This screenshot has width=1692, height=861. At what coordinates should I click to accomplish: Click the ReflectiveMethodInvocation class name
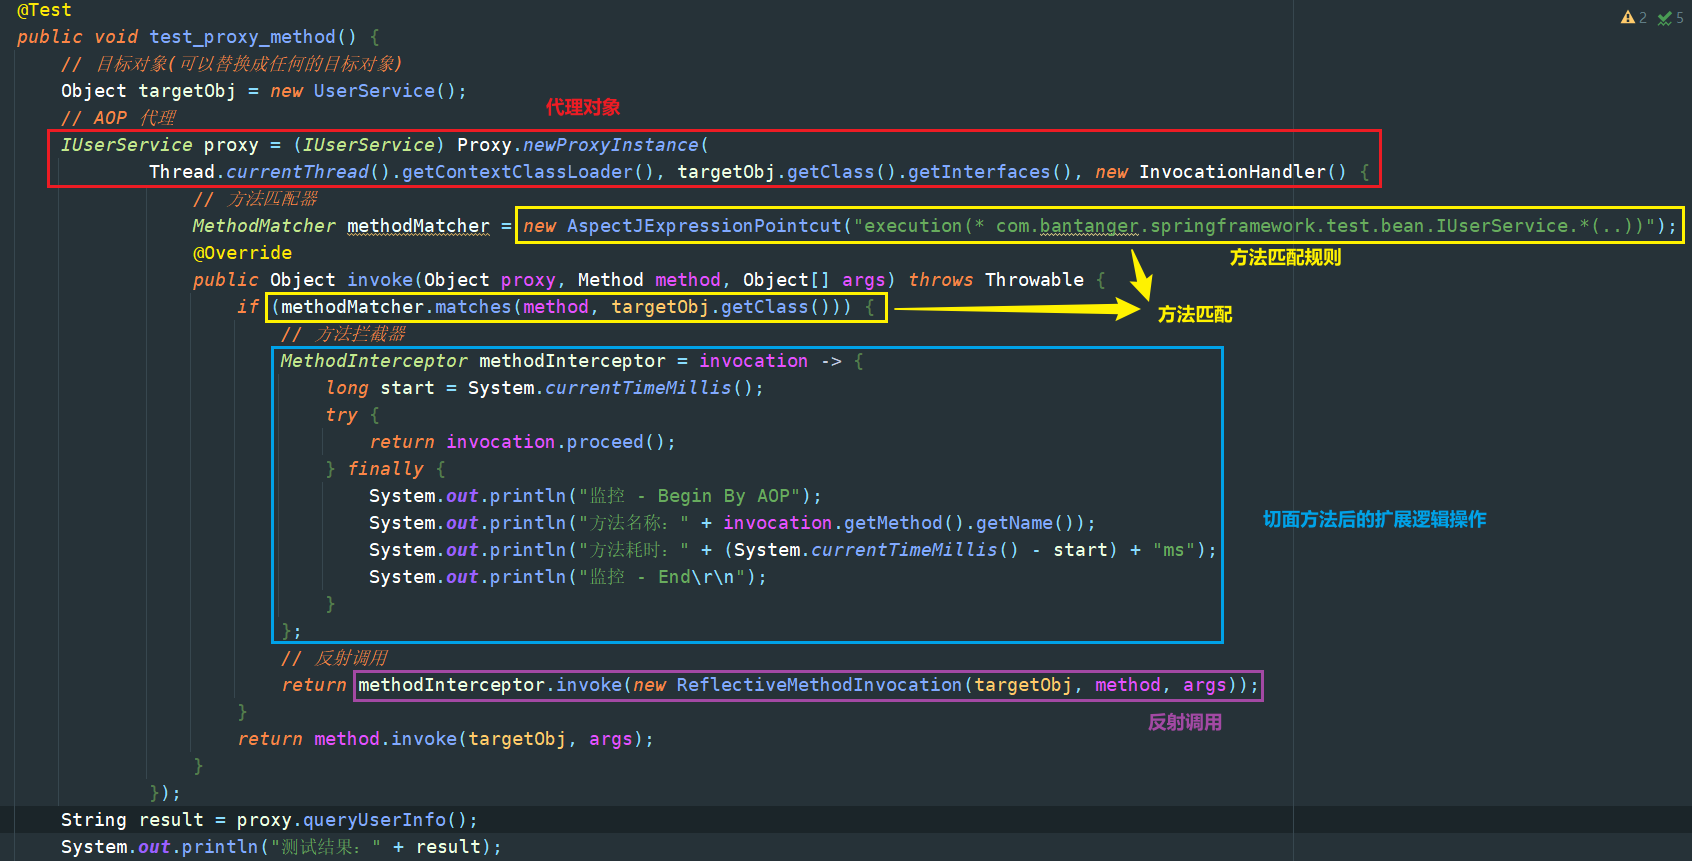(x=818, y=685)
